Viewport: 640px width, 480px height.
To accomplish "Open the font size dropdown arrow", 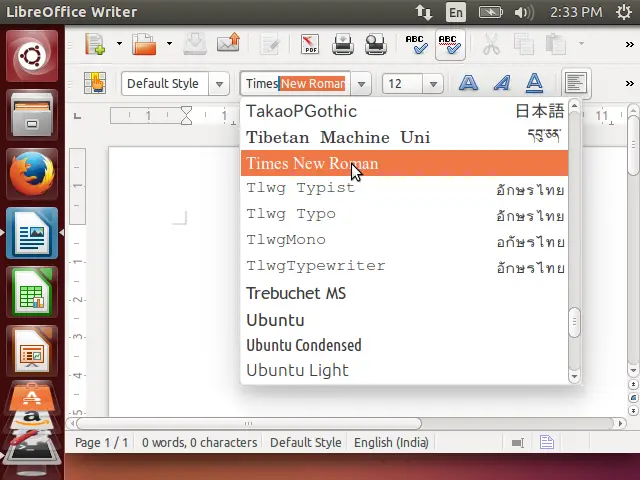I will click(x=433, y=84).
